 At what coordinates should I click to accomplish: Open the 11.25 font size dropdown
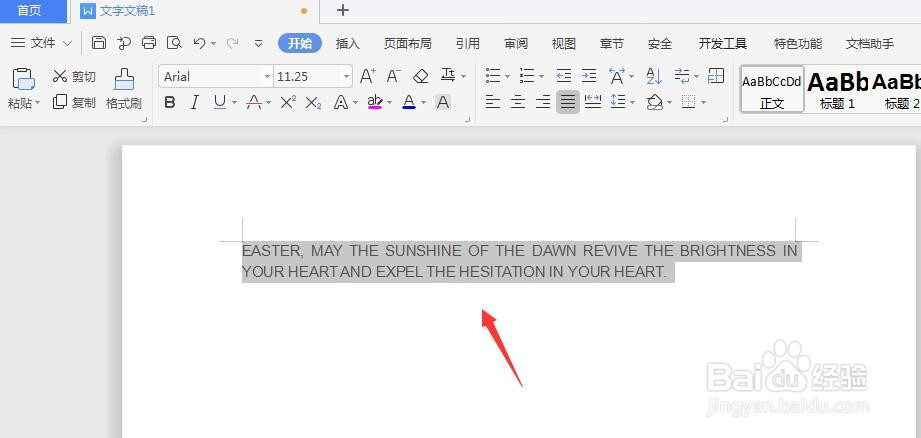(x=347, y=76)
